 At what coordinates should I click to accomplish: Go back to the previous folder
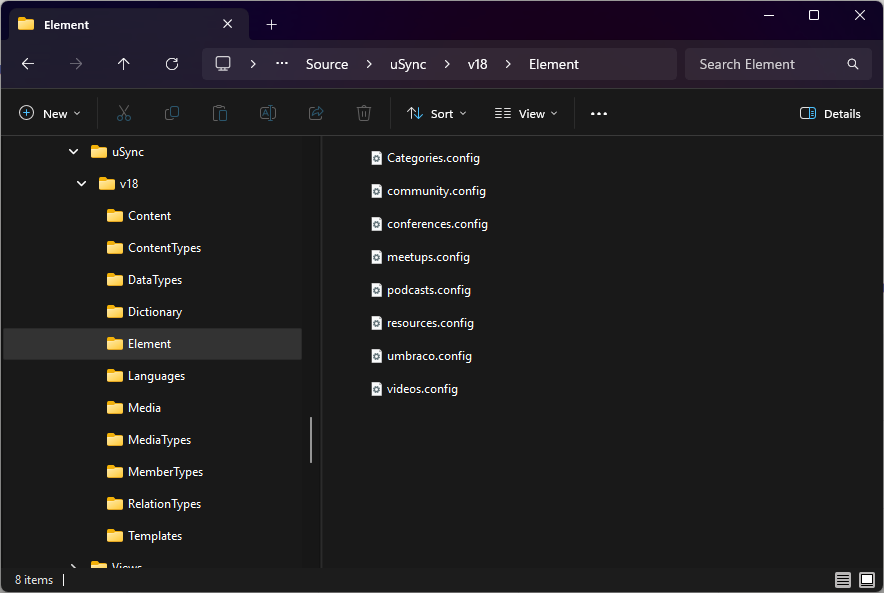point(28,64)
